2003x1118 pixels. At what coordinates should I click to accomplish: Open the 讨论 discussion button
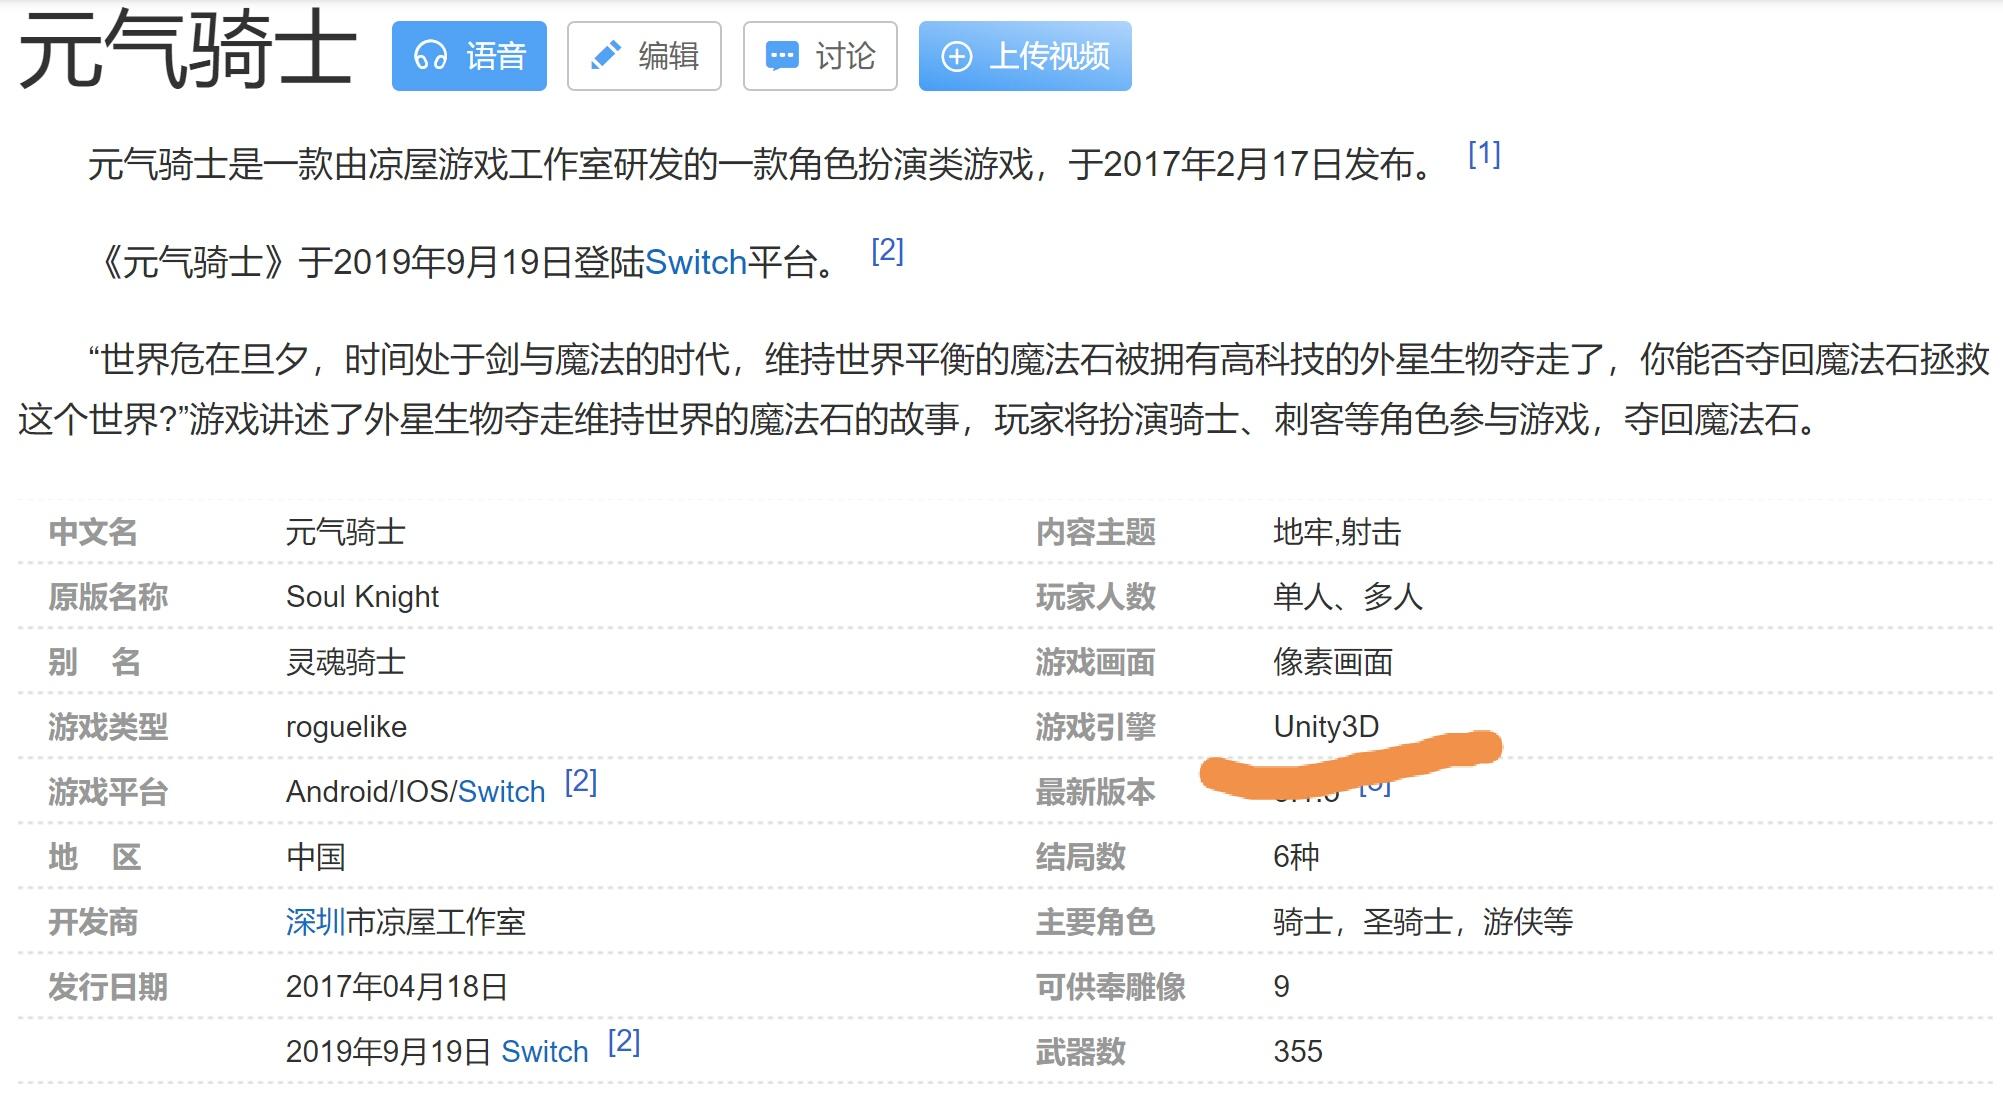pos(820,56)
